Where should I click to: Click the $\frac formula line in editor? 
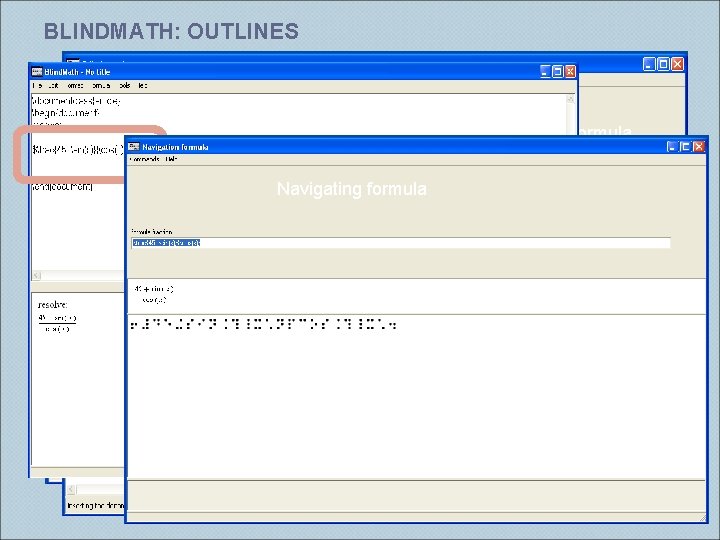coord(78,149)
